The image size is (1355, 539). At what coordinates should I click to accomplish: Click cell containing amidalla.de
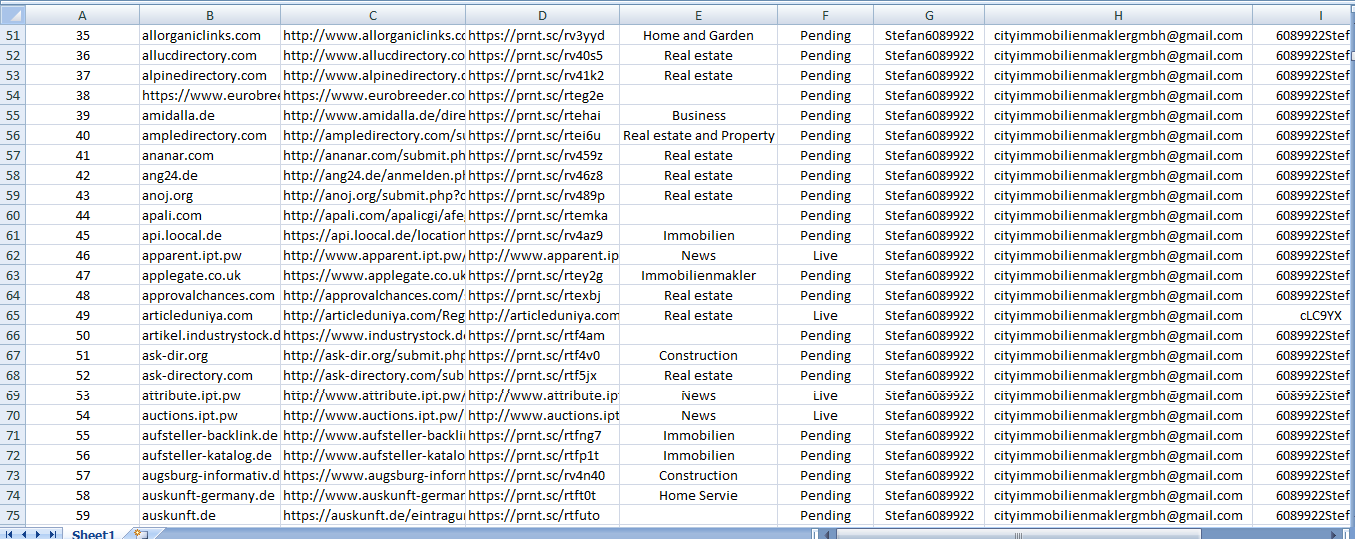click(210, 115)
